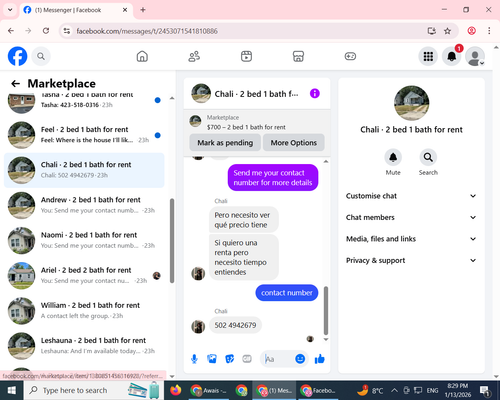Screen dimensions: 500x400
Task: Choose a sticker icon
Action: [x=230, y=359]
